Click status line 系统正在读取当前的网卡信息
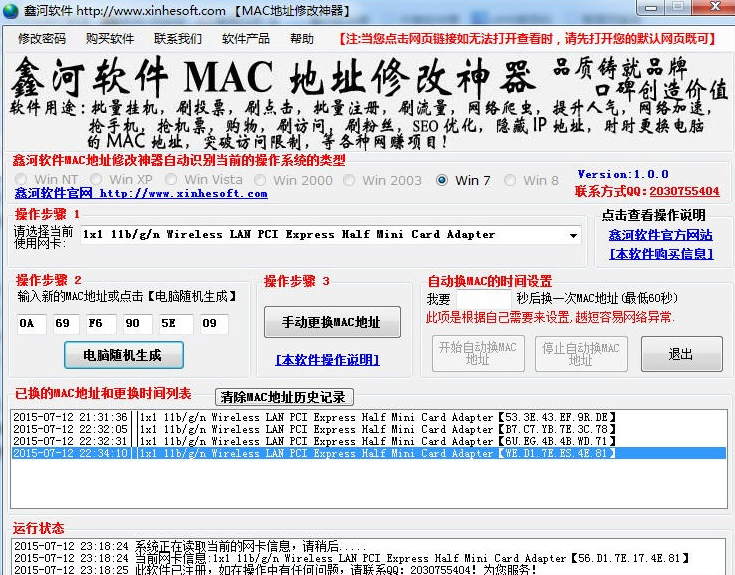This screenshot has height=575, width=735. pyautogui.click(x=190, y=546)
